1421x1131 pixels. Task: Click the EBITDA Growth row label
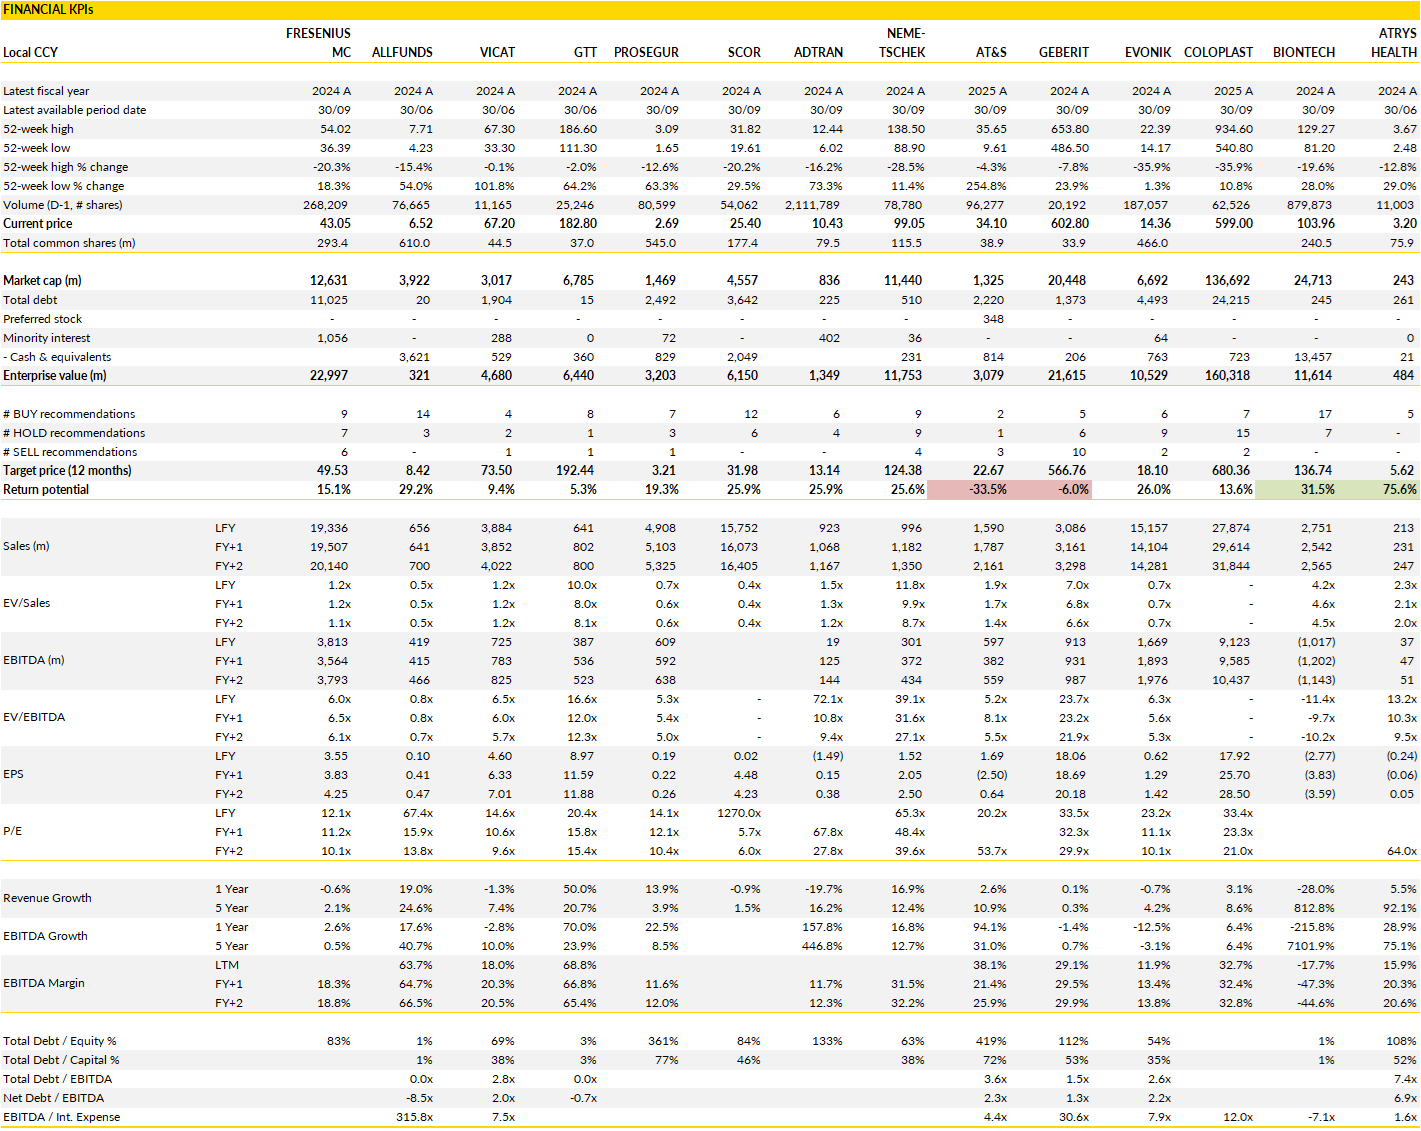pyautogui.click(x=45, y=937)
